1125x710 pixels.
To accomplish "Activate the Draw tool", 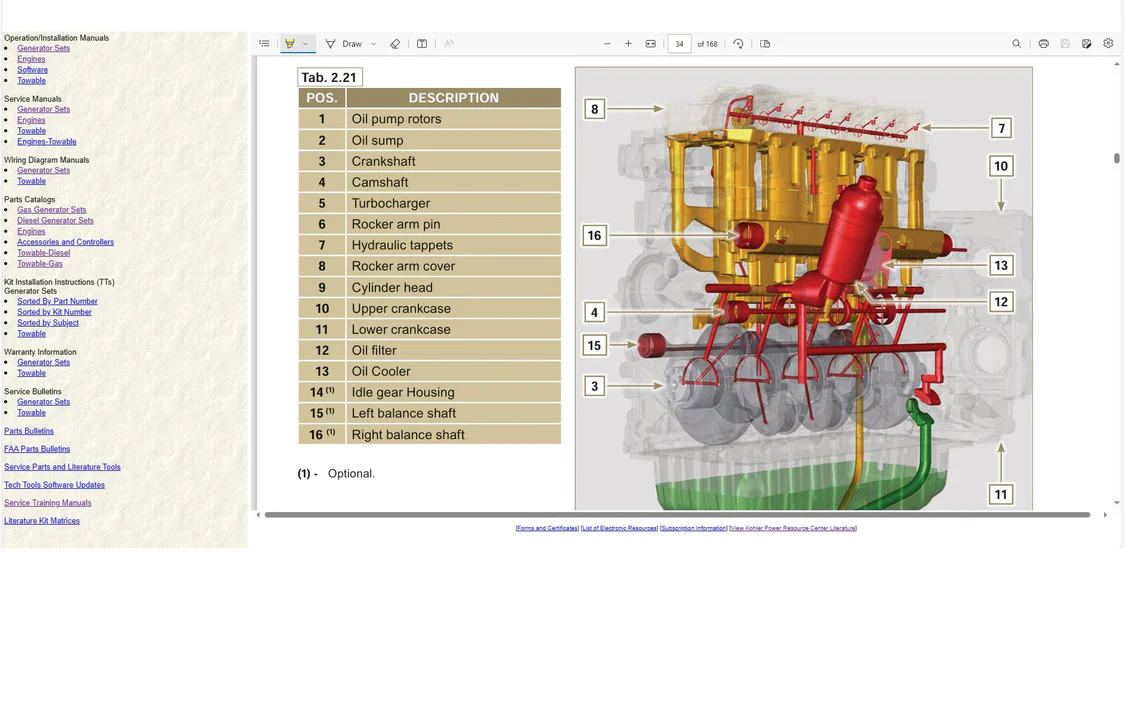I will point(343,44).
